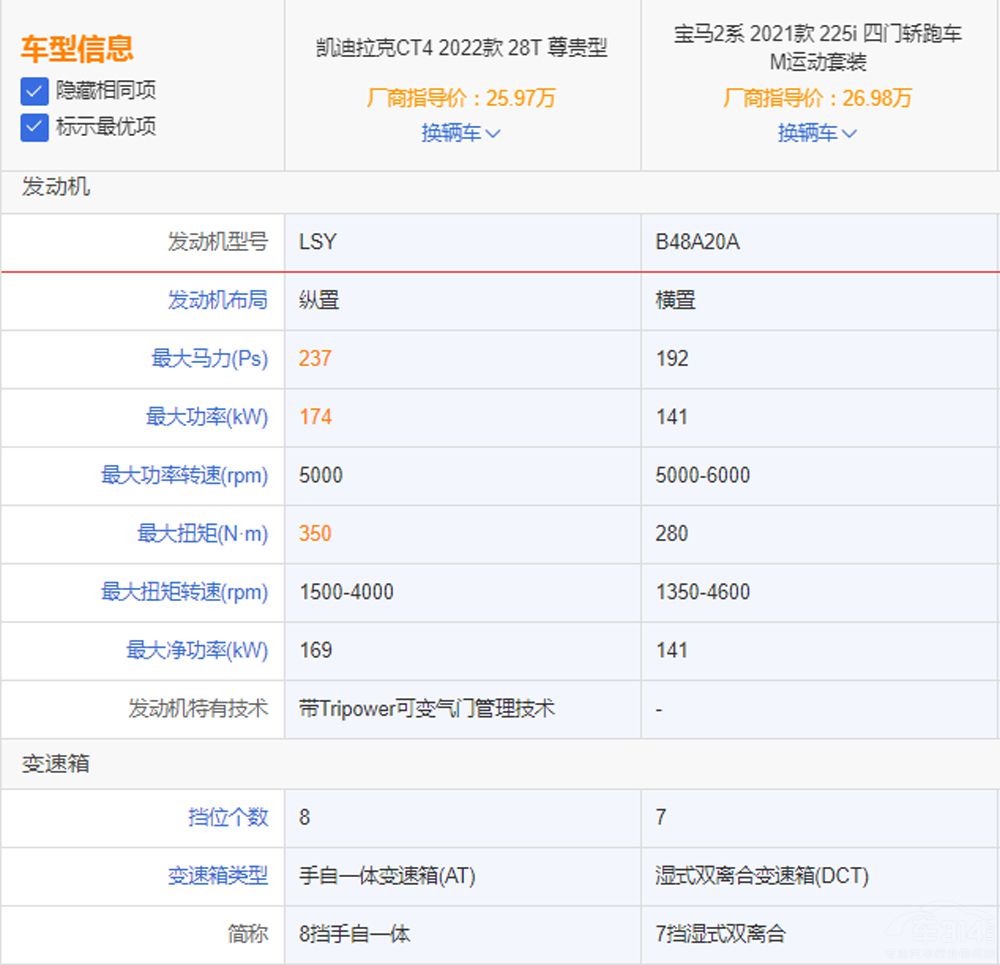Toggle the 标示最优项 checkbox
The width and height of the screenshot is (1000, 965).
point(35,127)
